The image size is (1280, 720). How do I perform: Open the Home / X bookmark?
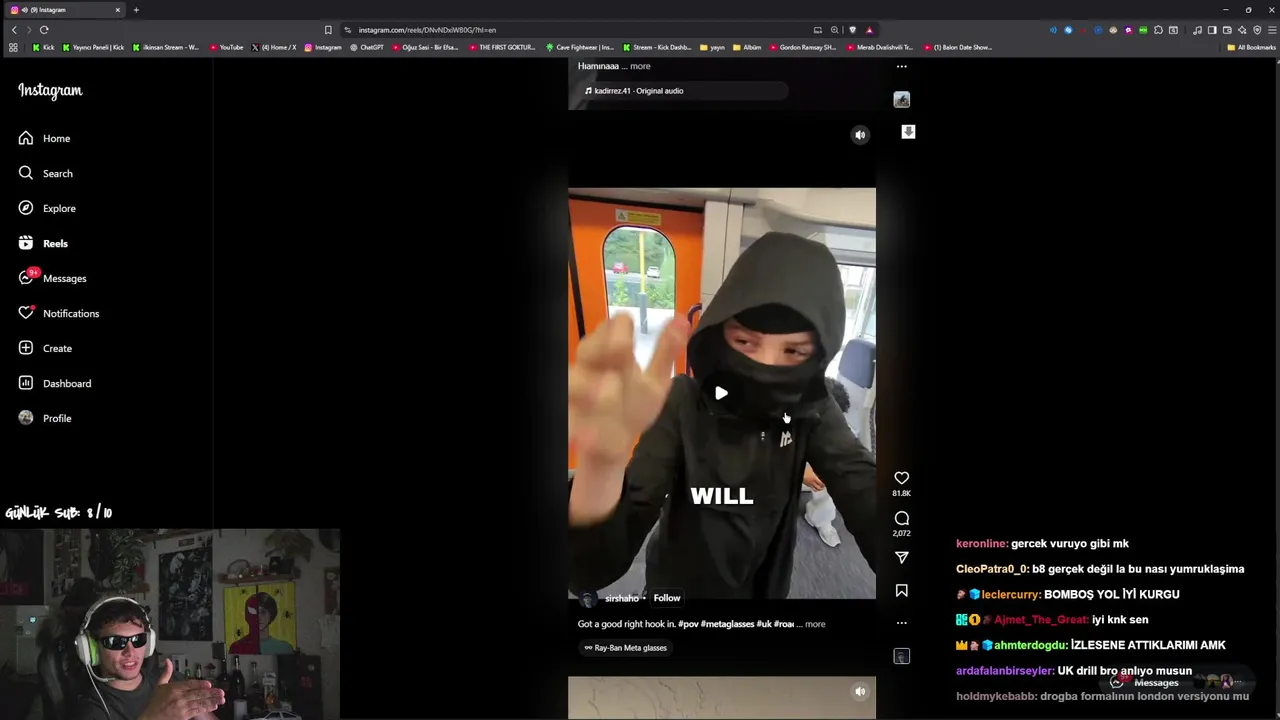(x=274, y=47)
